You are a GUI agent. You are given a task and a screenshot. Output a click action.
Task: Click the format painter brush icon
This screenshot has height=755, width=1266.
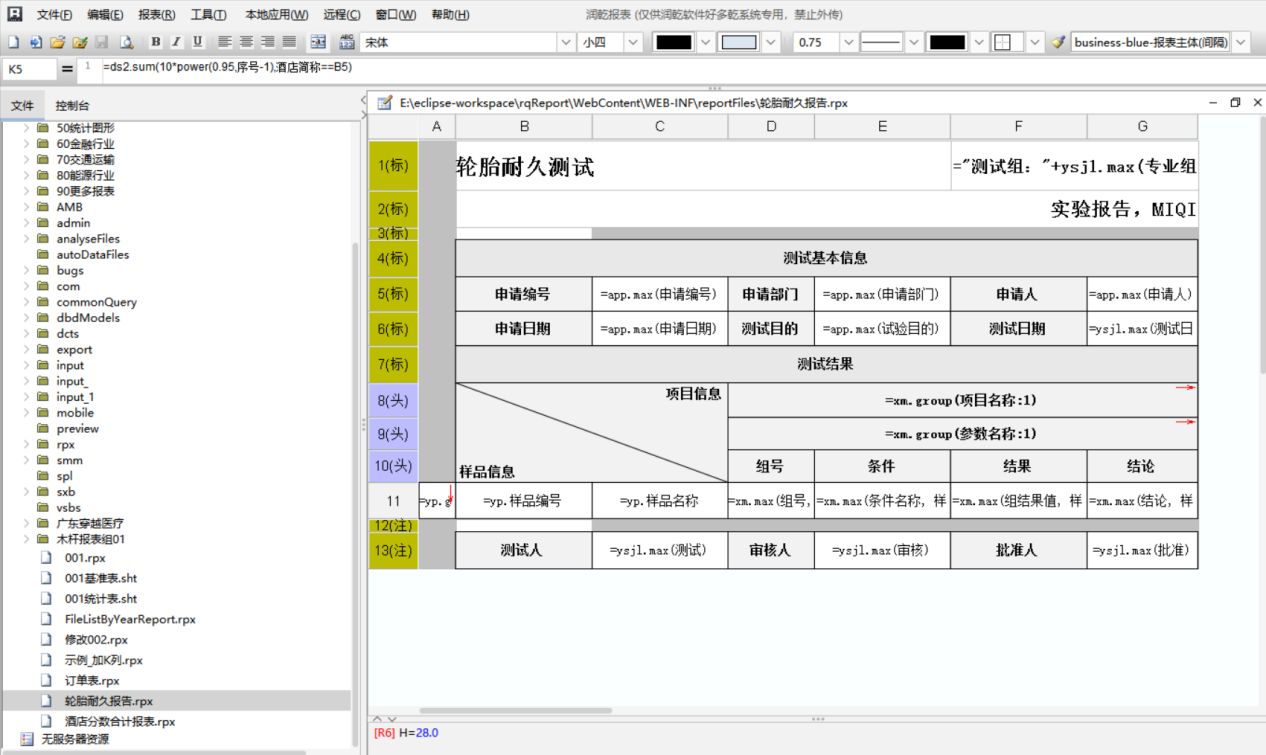click(1058, 42)
